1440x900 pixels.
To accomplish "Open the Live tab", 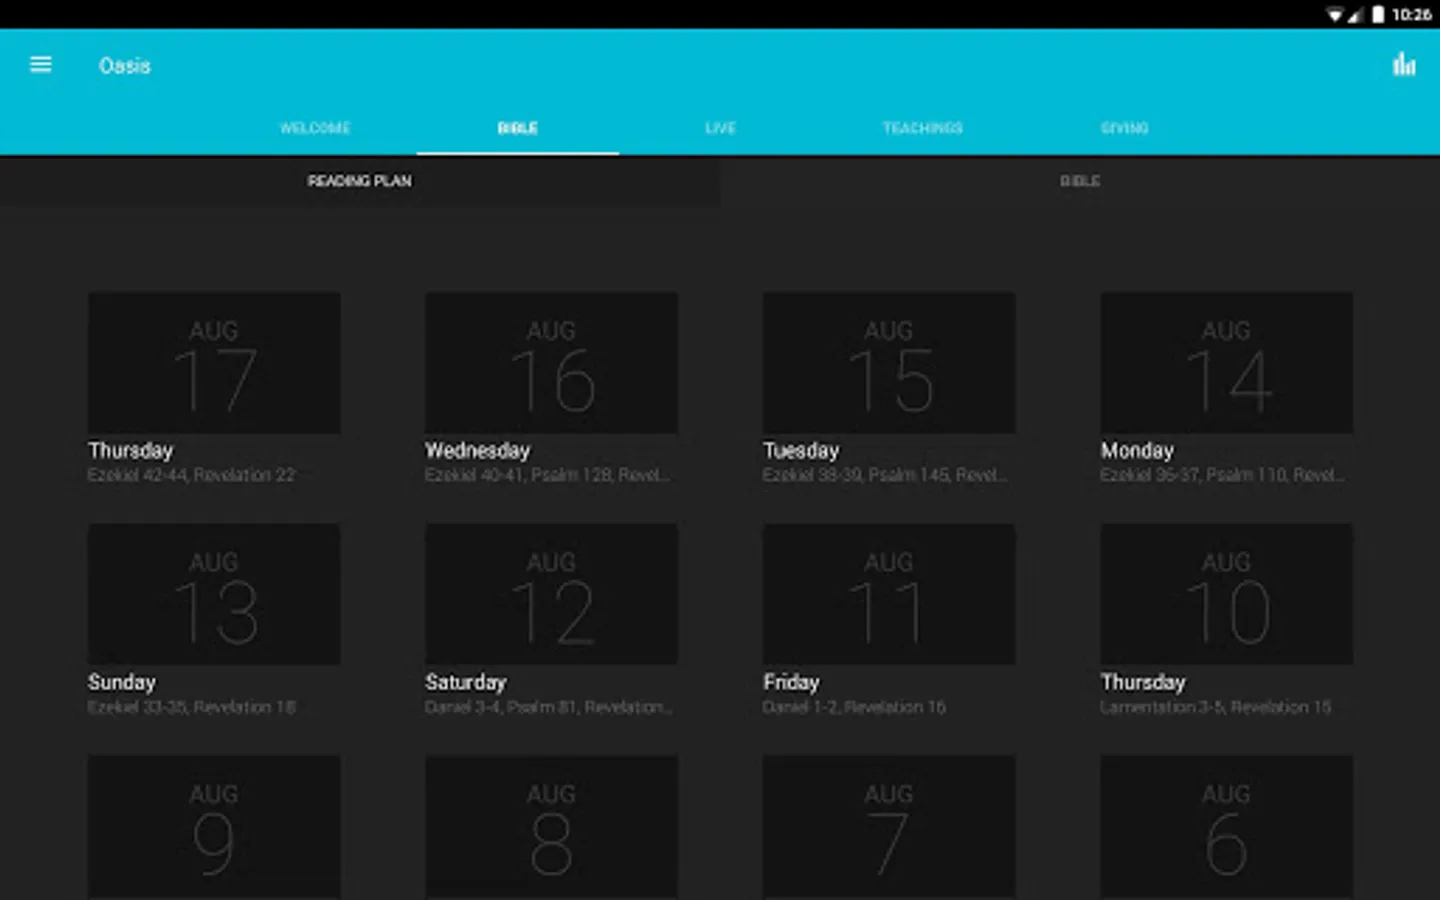I will (x=720, y=128).
